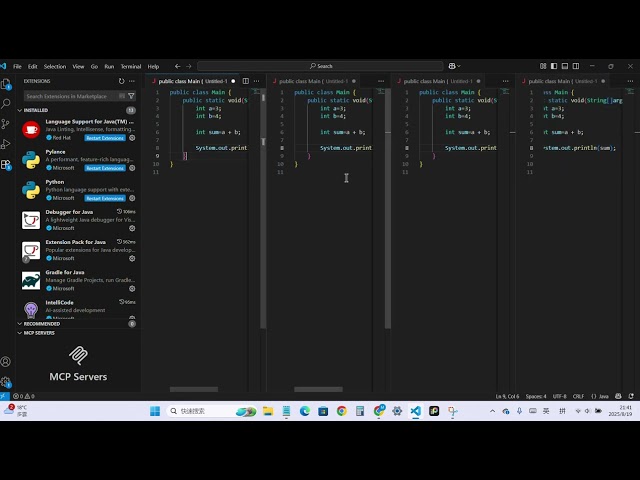
Task: Open more actions in fourth editor group
Action: pos(631,81)
